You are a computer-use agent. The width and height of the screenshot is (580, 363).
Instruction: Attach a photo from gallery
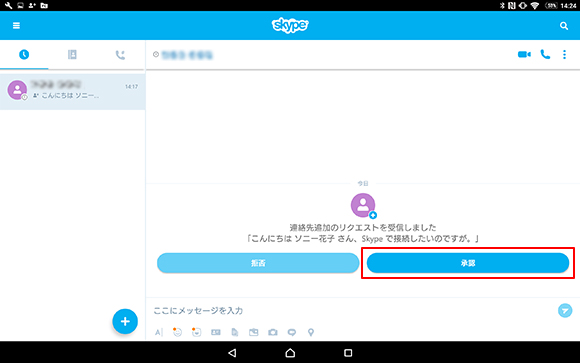tap(254, 332)
